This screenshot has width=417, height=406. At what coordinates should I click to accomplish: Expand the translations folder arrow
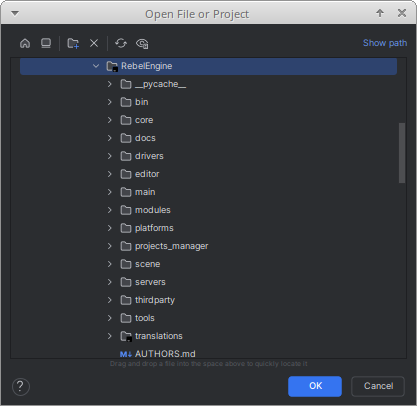110,336
